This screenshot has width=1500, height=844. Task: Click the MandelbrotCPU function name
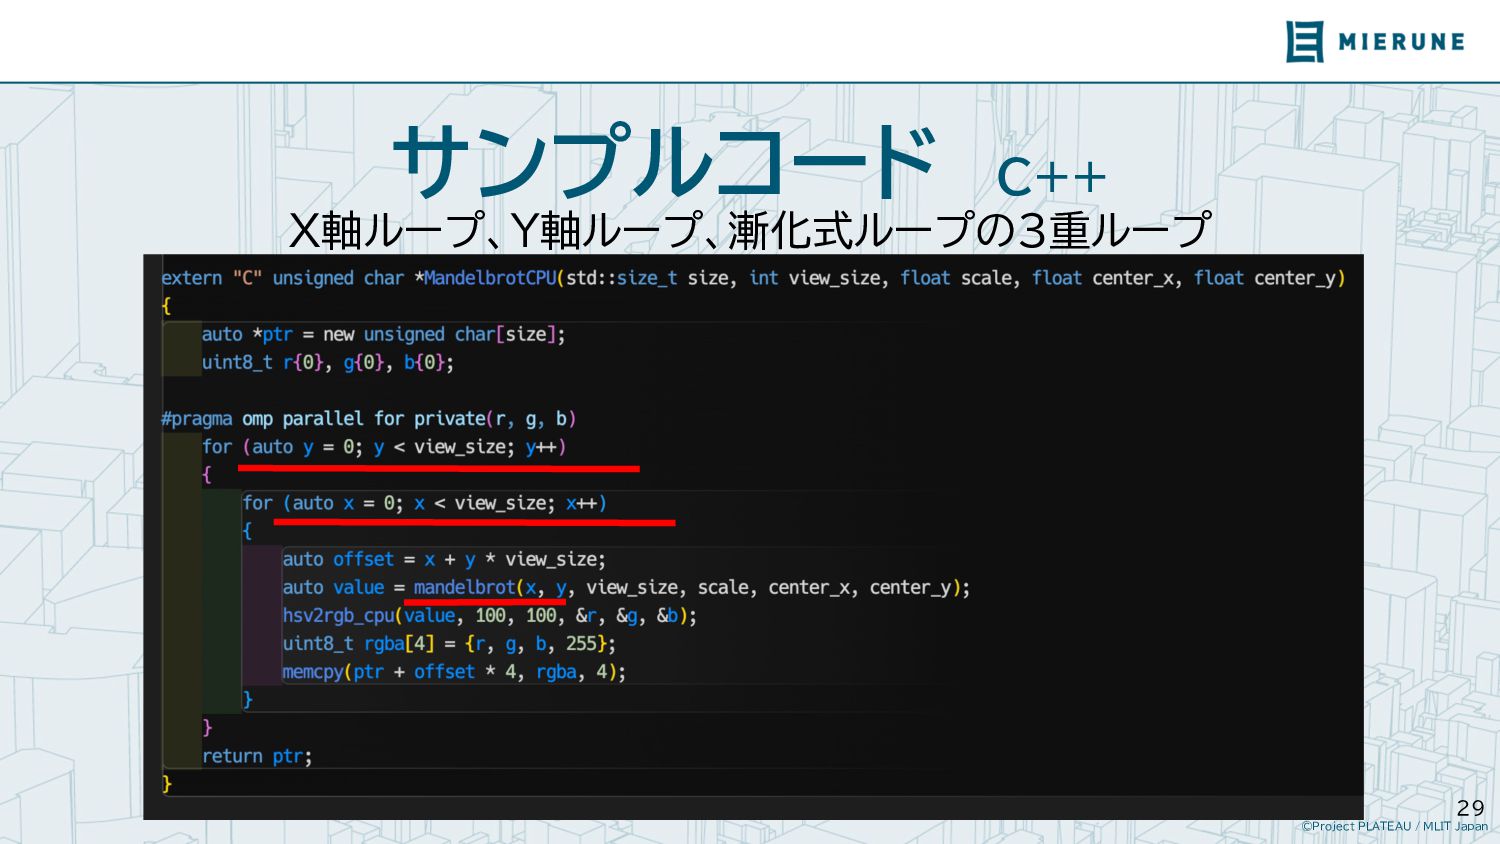point(490,278)
